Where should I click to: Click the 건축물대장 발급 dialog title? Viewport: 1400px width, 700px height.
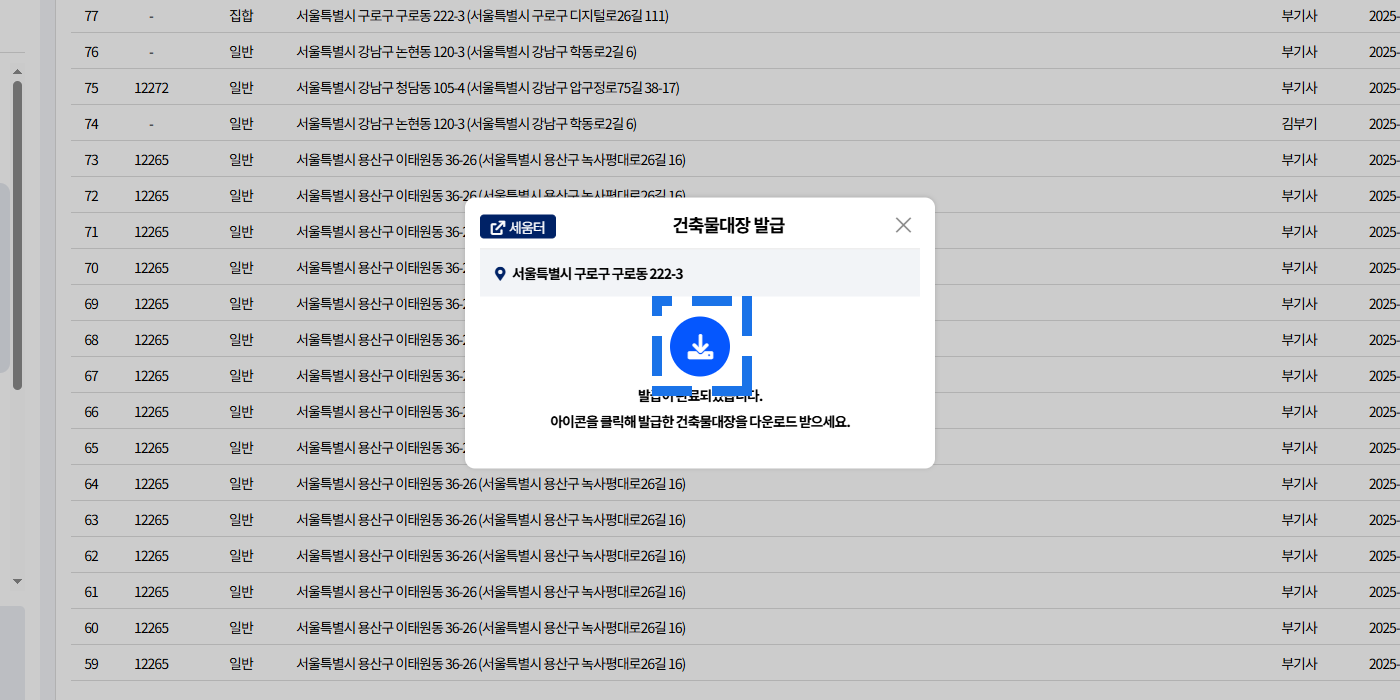728,225
